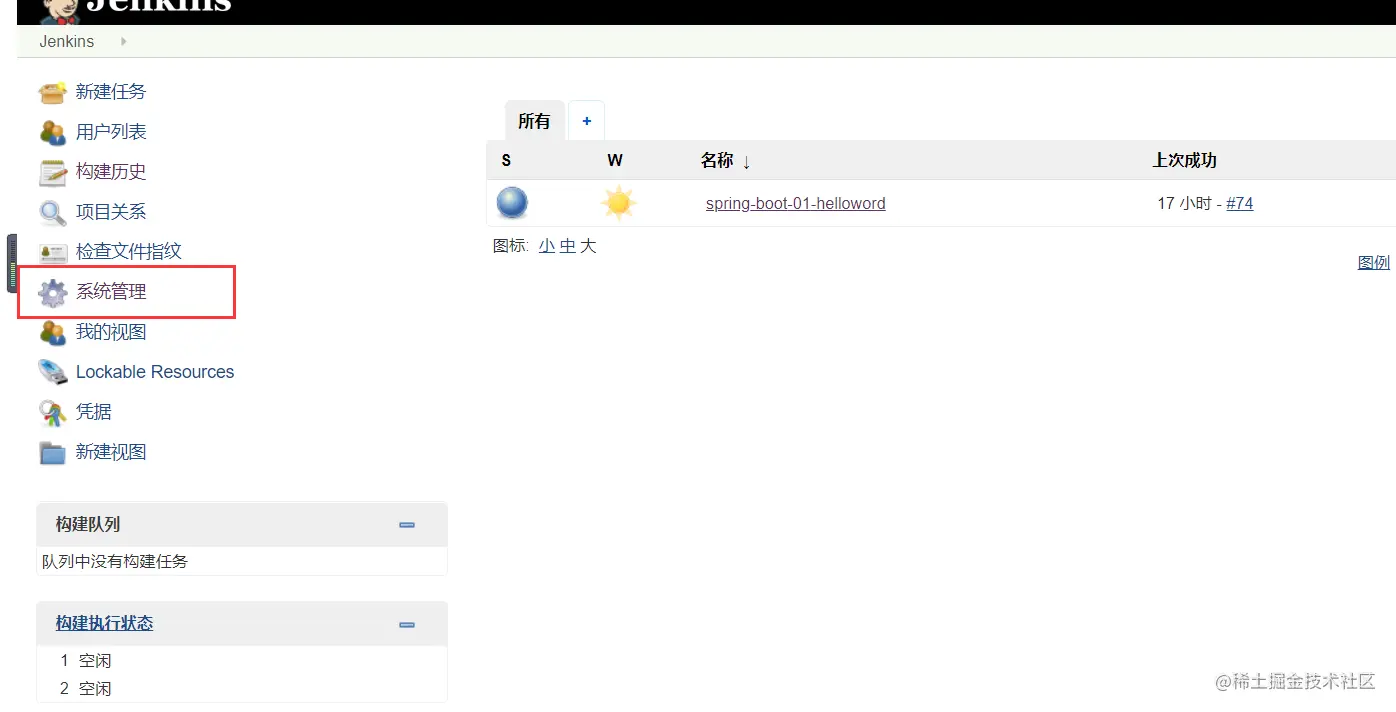This screenshot has height=712, width=1396.
Task: Click the 系统管理 gear icon
Action: click(52, 292)
